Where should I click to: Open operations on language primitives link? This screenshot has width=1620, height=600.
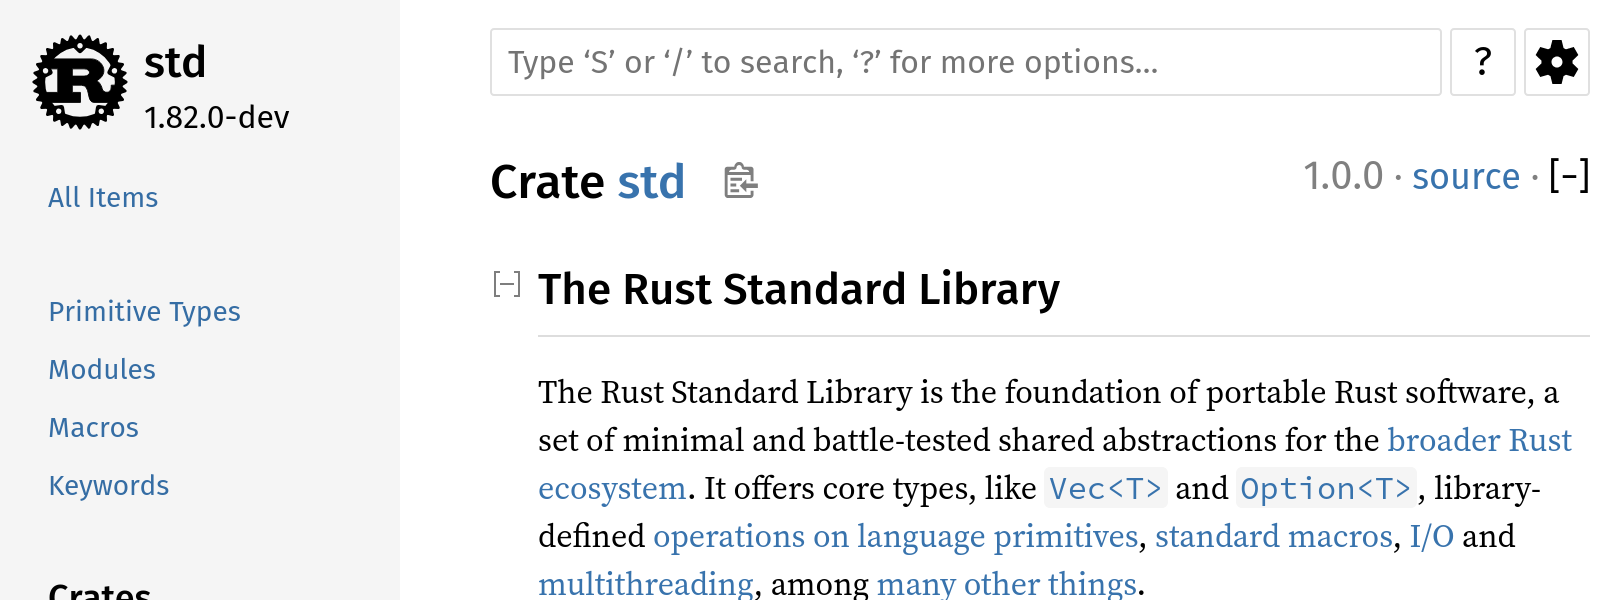(x=895, y=537)
